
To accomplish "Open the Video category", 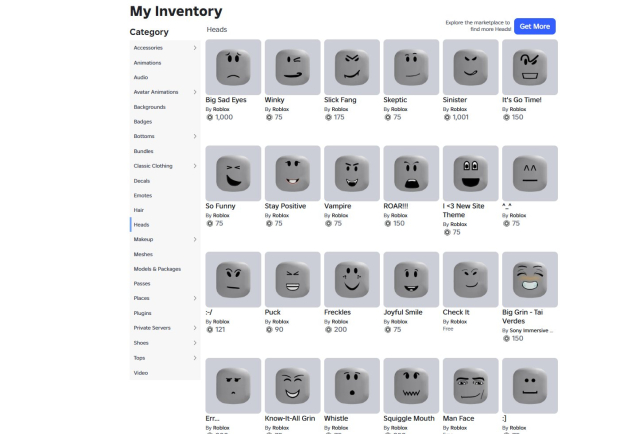I will [141, 373].
